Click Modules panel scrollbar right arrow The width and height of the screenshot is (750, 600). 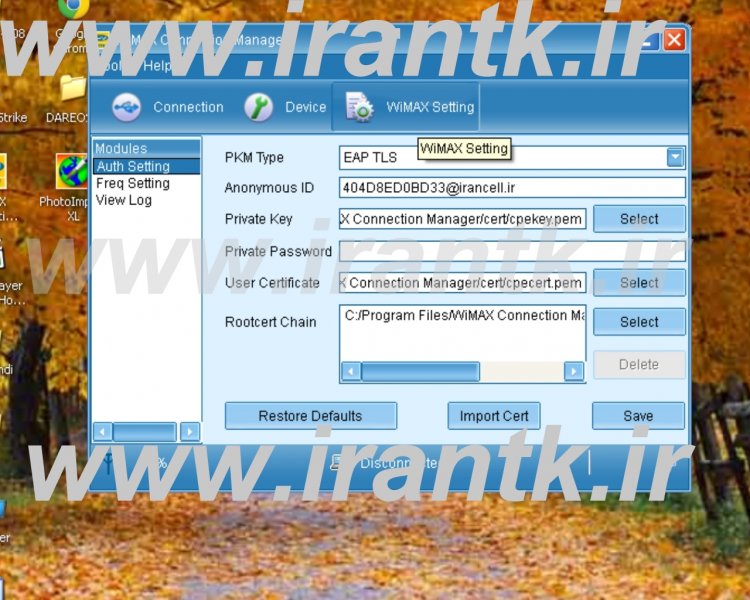point(190,432)
